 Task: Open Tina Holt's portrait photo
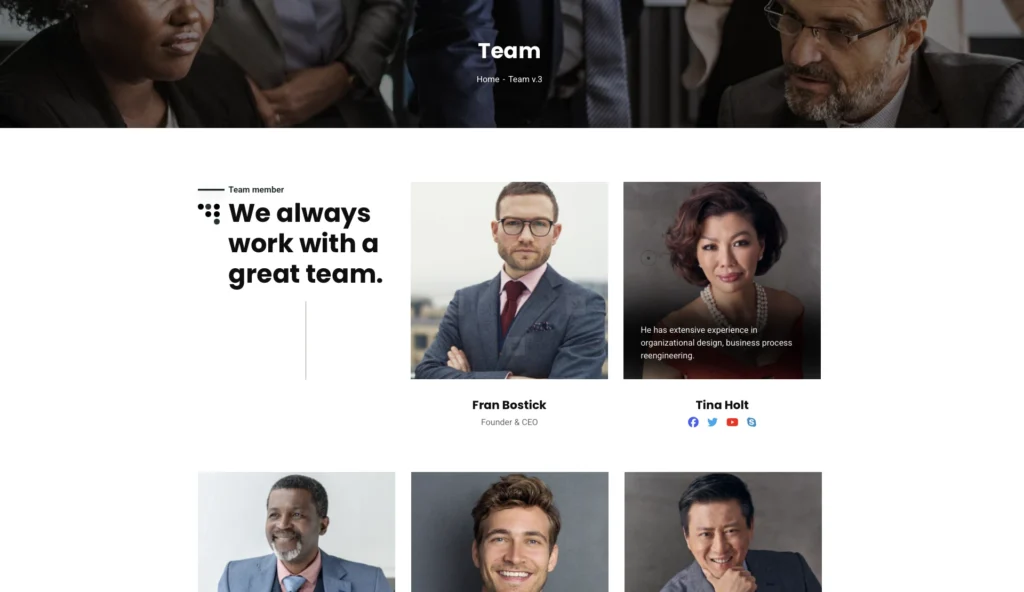coord(722,280)
